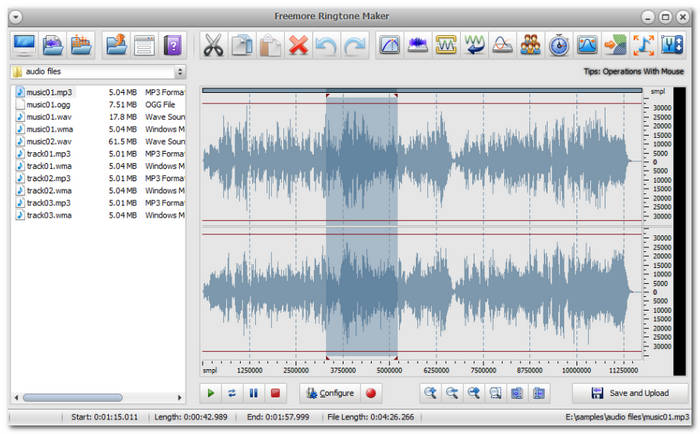This screenshot has width=700, height=434.
Task: Click the Redo arrow icon
Action: pyautogui.click(x=354, y=45)
